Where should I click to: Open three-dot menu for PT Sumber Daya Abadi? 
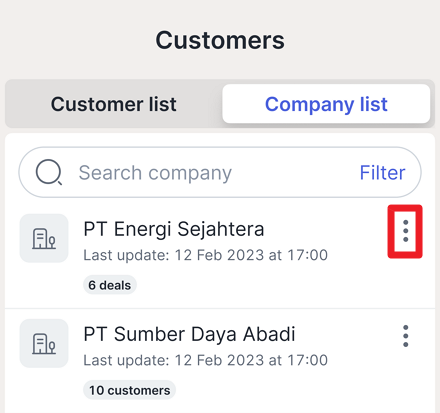tap(405, 336)
